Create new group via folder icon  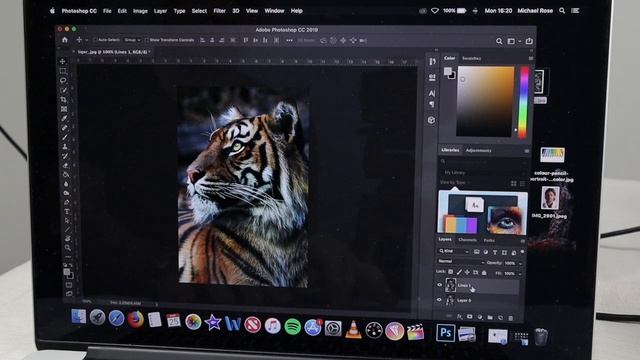click(490, 317)
